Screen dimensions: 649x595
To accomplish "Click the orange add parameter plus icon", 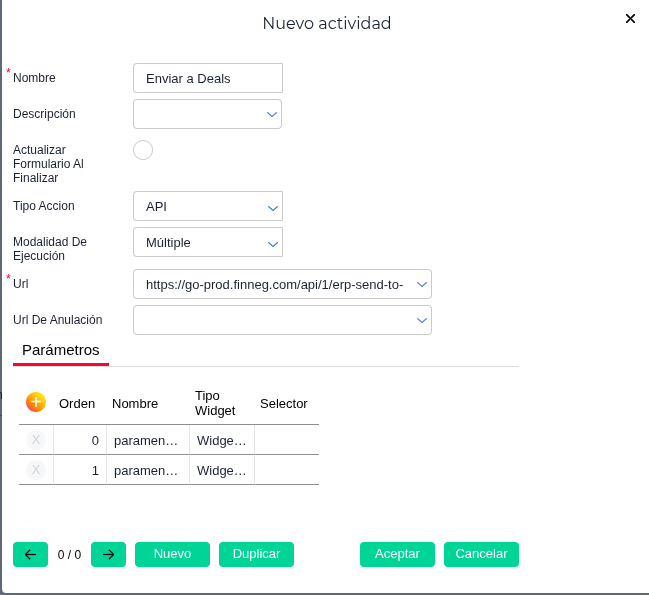I will coord(36,402).
